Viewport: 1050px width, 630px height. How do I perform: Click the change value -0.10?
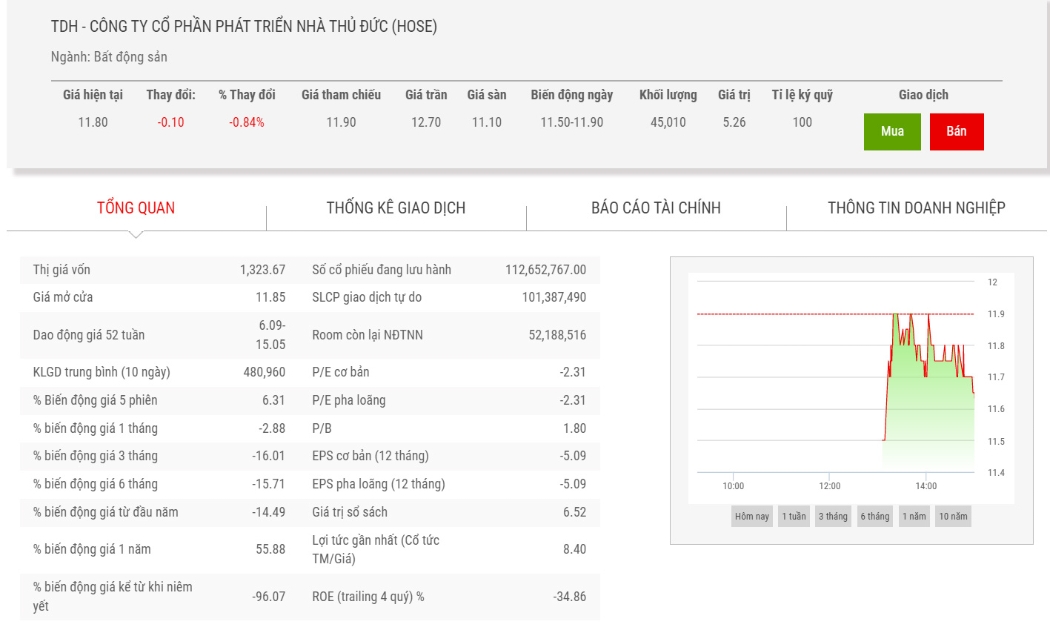click(171, 123)
